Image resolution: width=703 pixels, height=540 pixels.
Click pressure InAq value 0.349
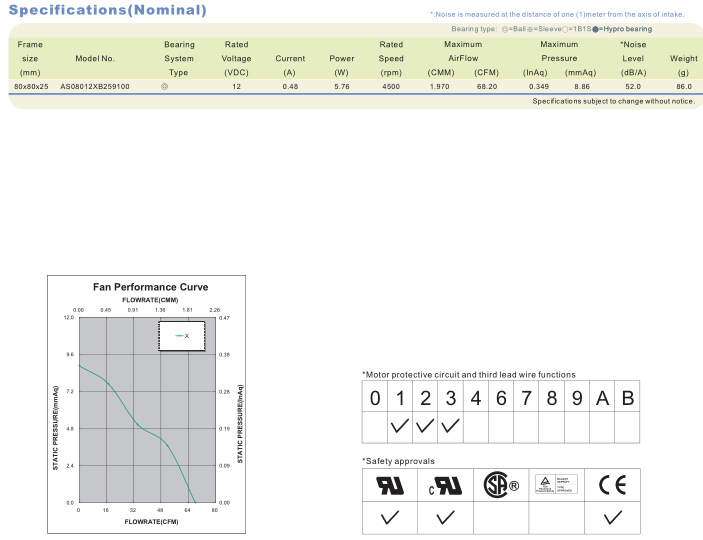(538, 87)
